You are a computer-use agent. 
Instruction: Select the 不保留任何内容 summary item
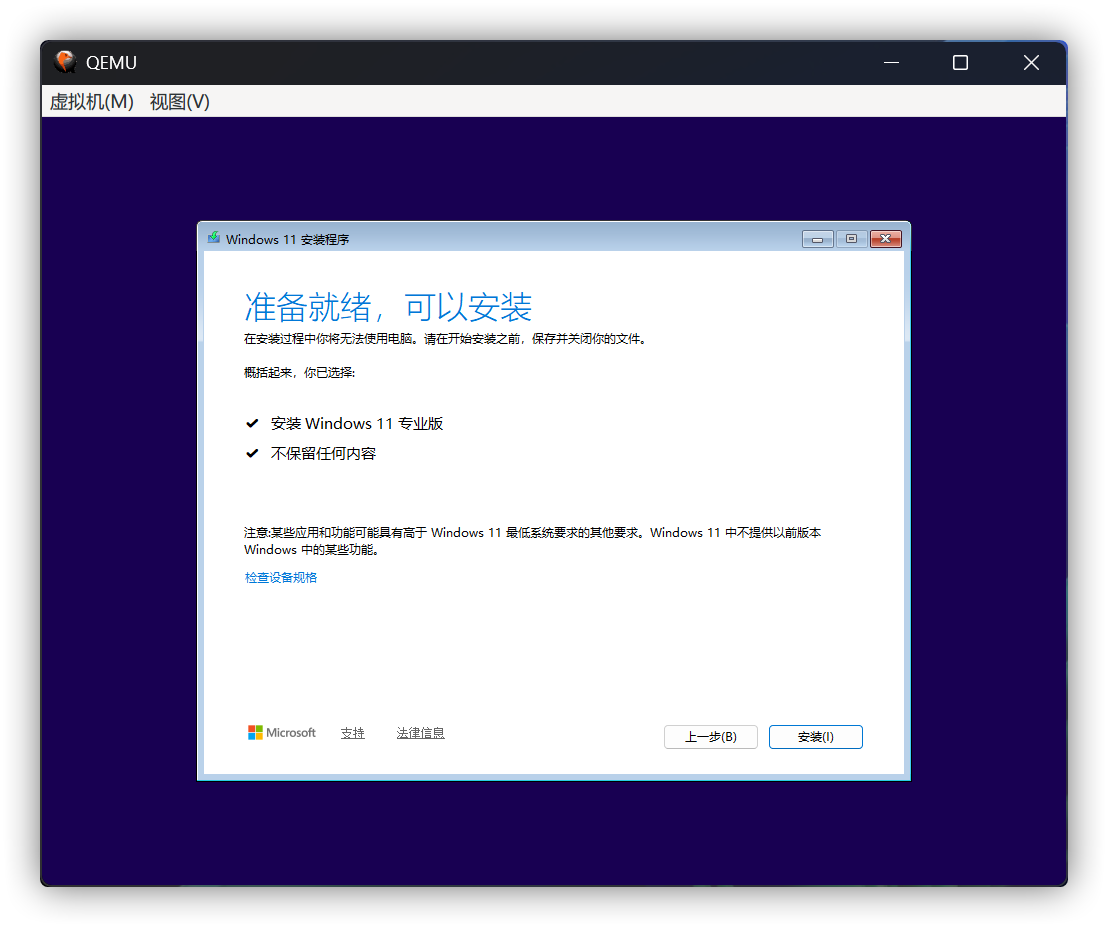(323, 452)
